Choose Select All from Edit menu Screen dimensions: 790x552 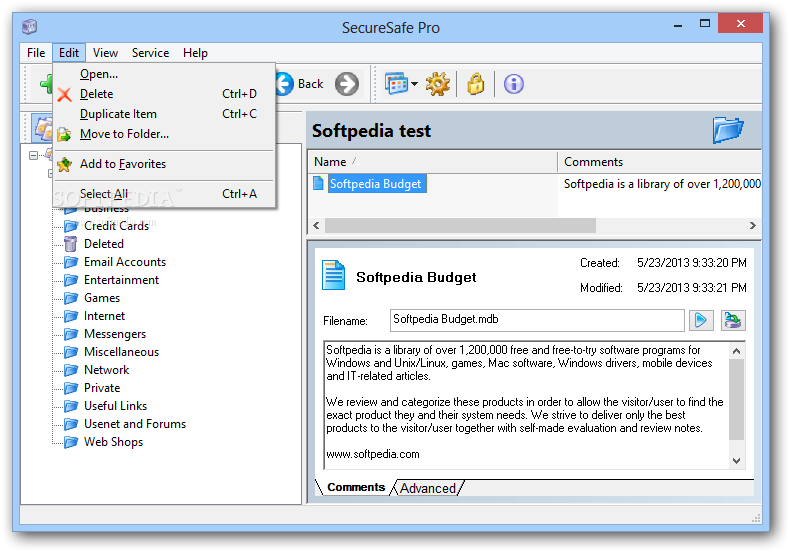[x=164, y=194]
